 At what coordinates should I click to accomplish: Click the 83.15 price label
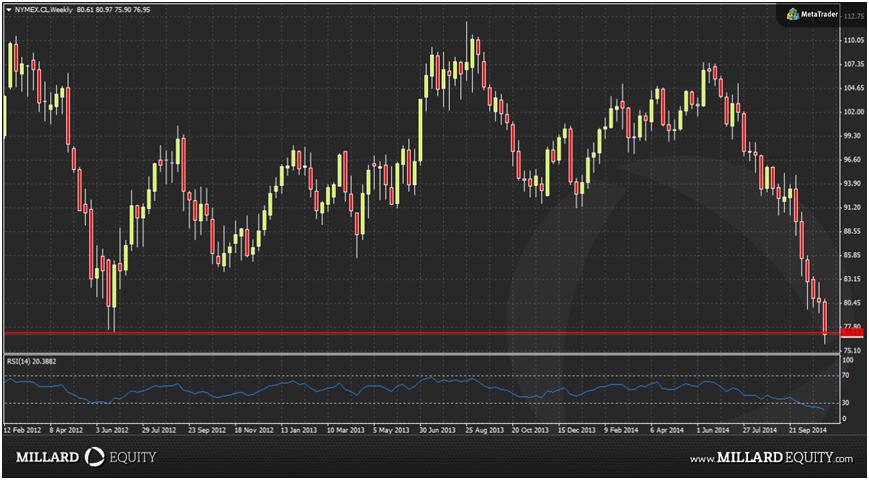click(852, 279)
